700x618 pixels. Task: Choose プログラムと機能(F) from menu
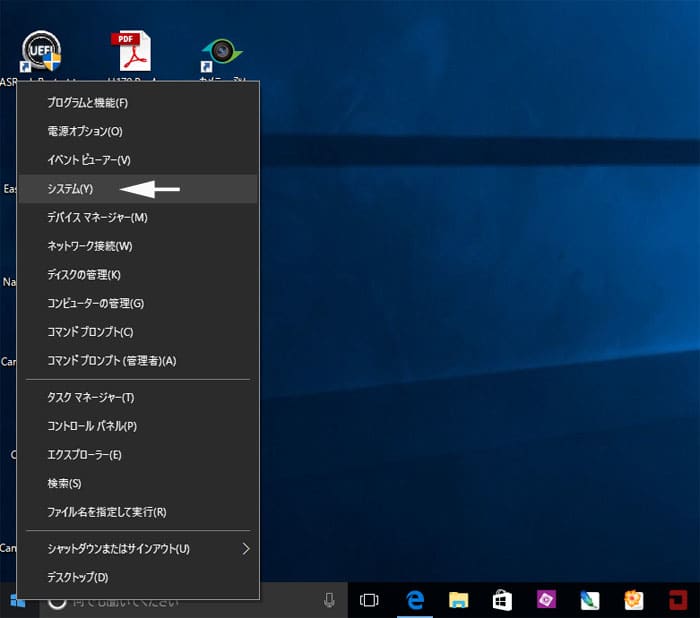point(88,103)
